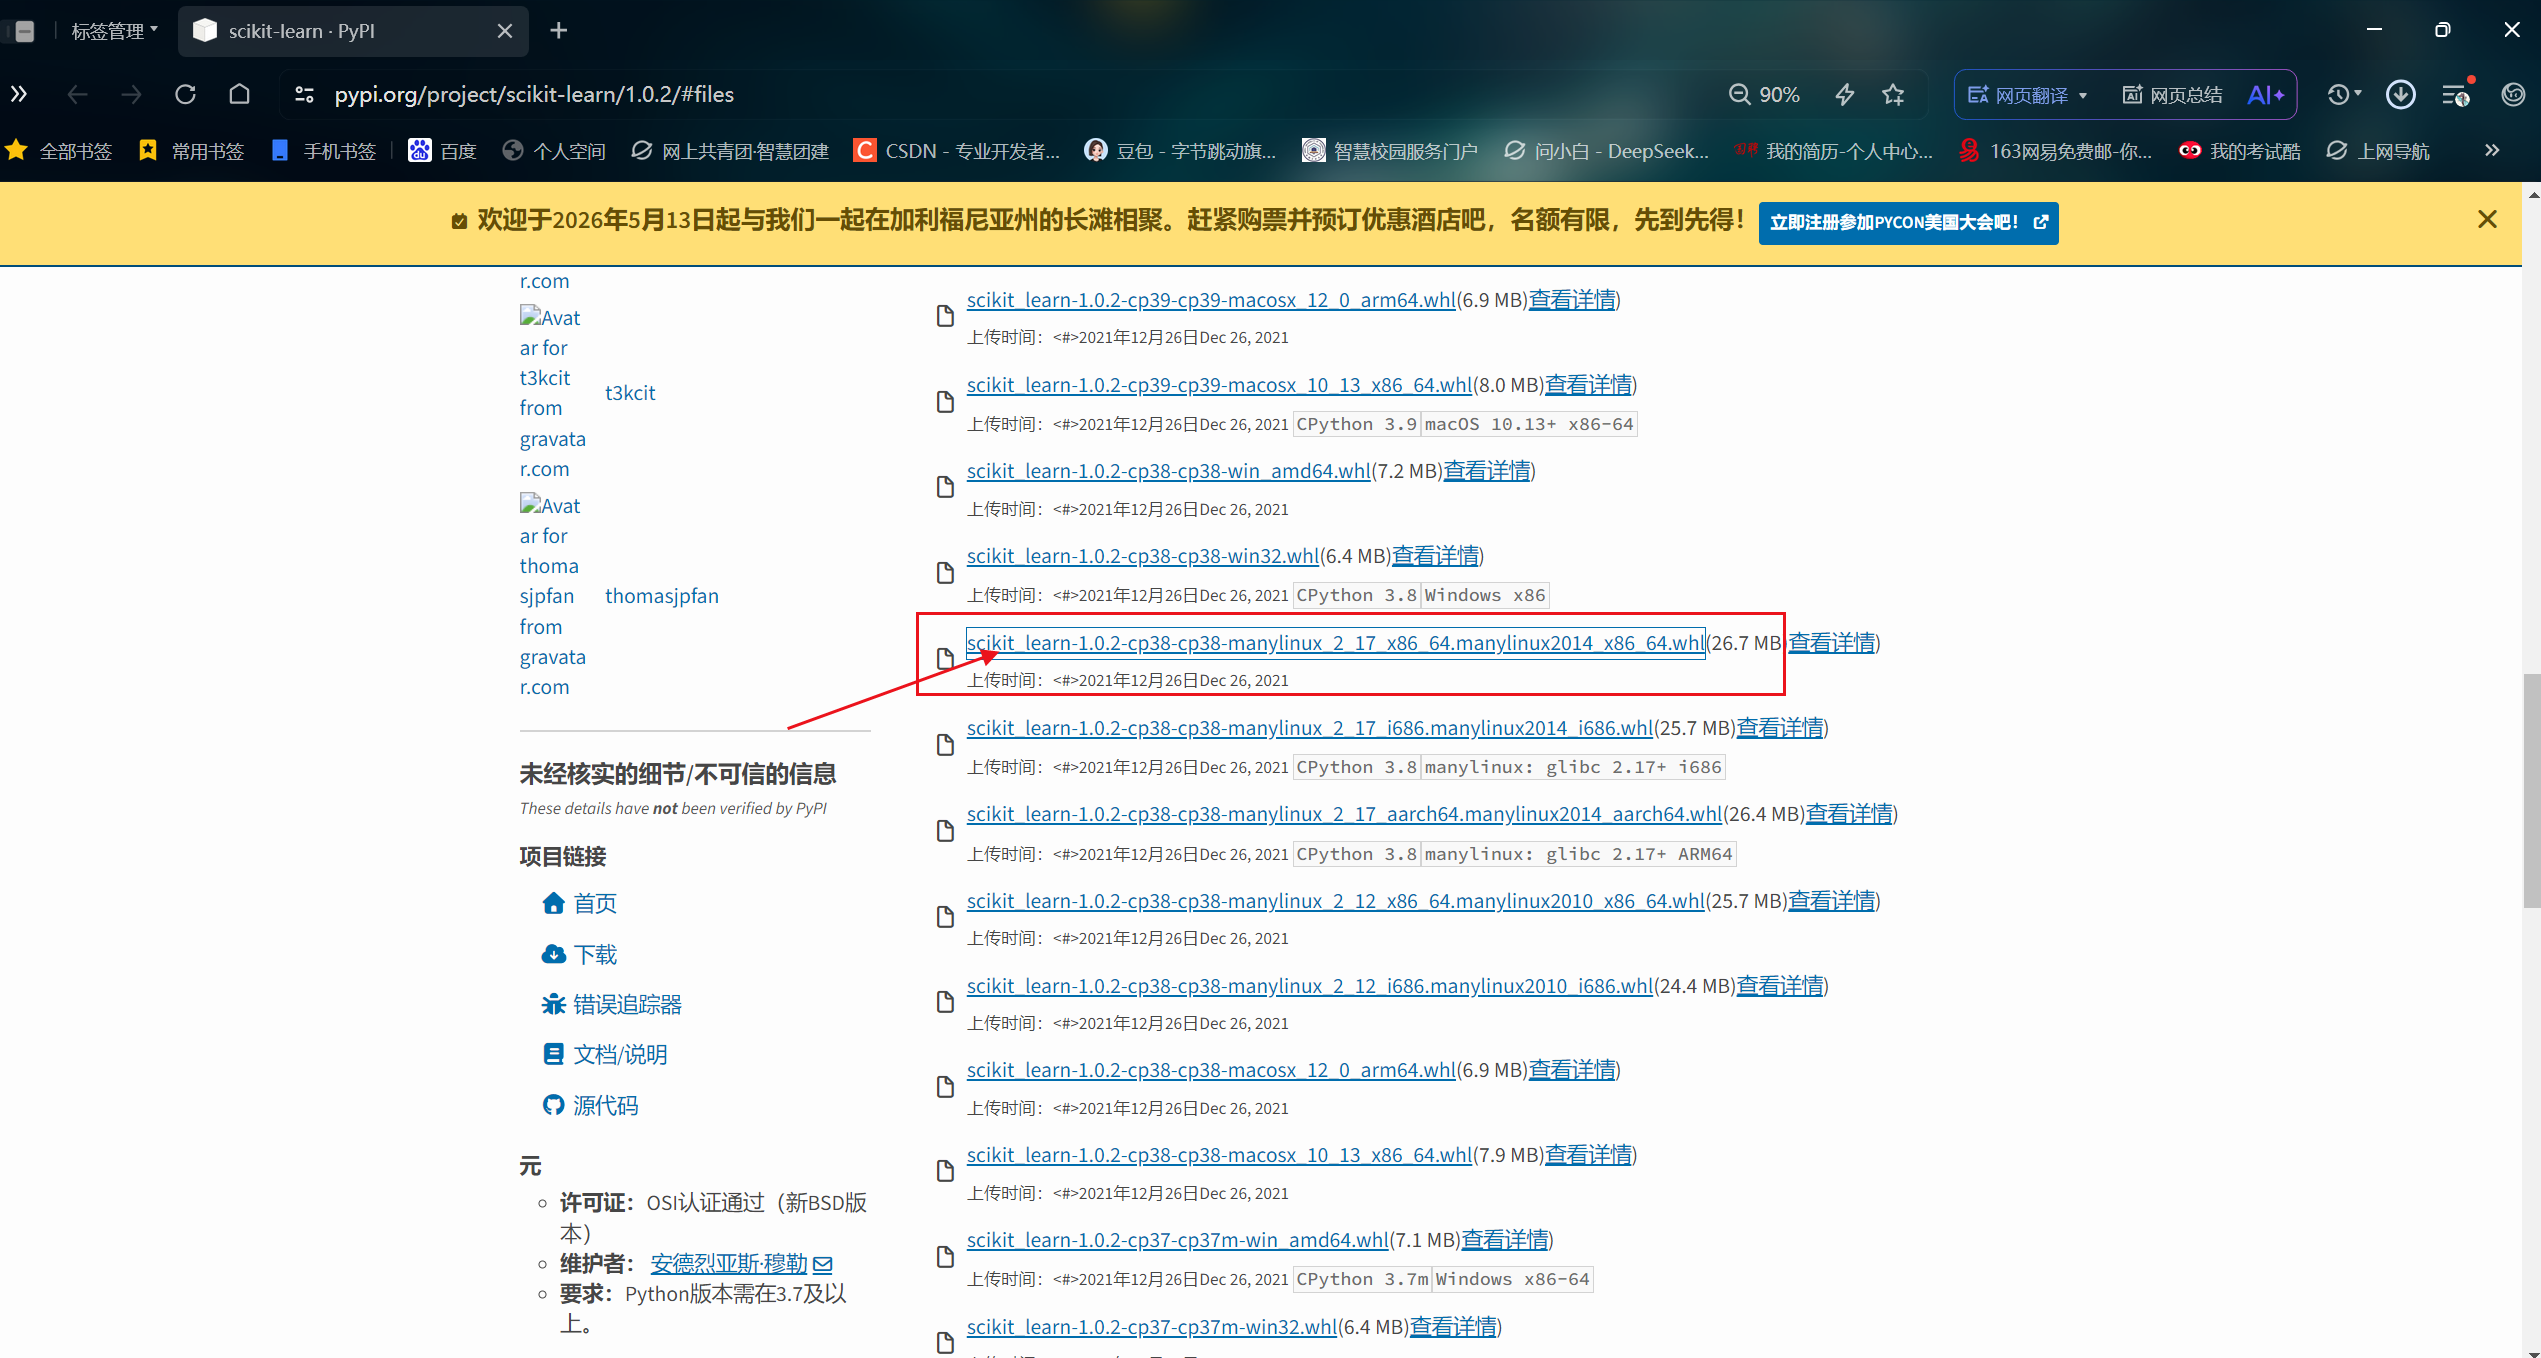Show more bookmarks overflow chevron

[x=2491, y=150]
